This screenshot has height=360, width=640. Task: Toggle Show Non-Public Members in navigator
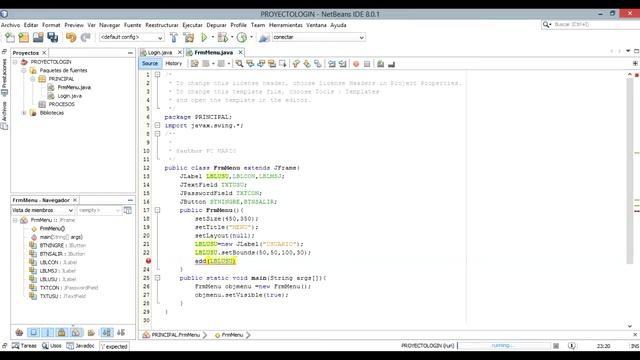(x=62, y=332)
